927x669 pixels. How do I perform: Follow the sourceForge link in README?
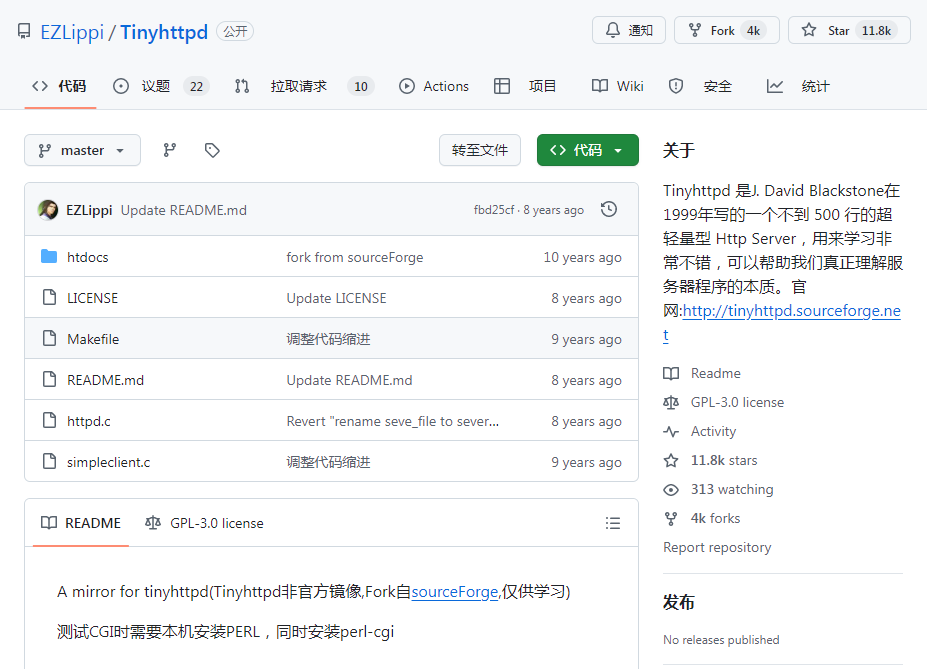[x=455, y=592]
